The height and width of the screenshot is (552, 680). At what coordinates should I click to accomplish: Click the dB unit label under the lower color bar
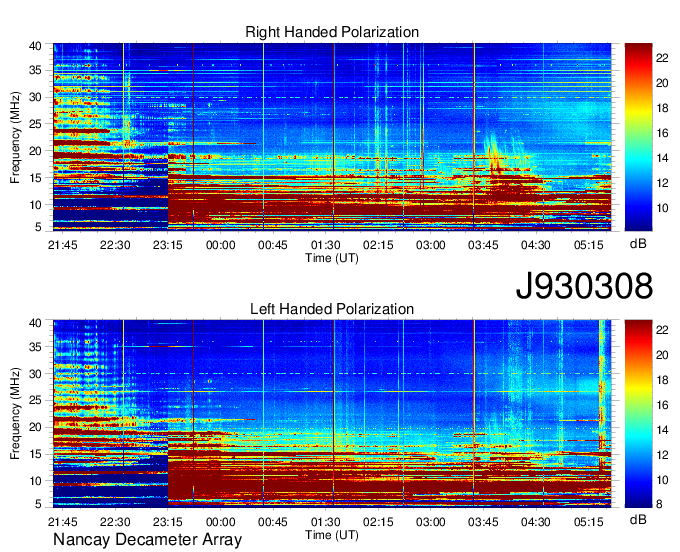point(638,519)
